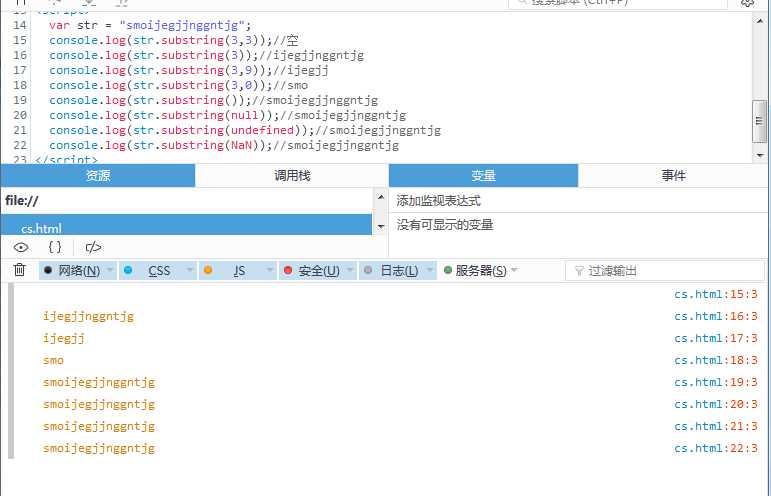
Task: Click the code editor scrollbar thumb
Action: (x=760, y=121)
